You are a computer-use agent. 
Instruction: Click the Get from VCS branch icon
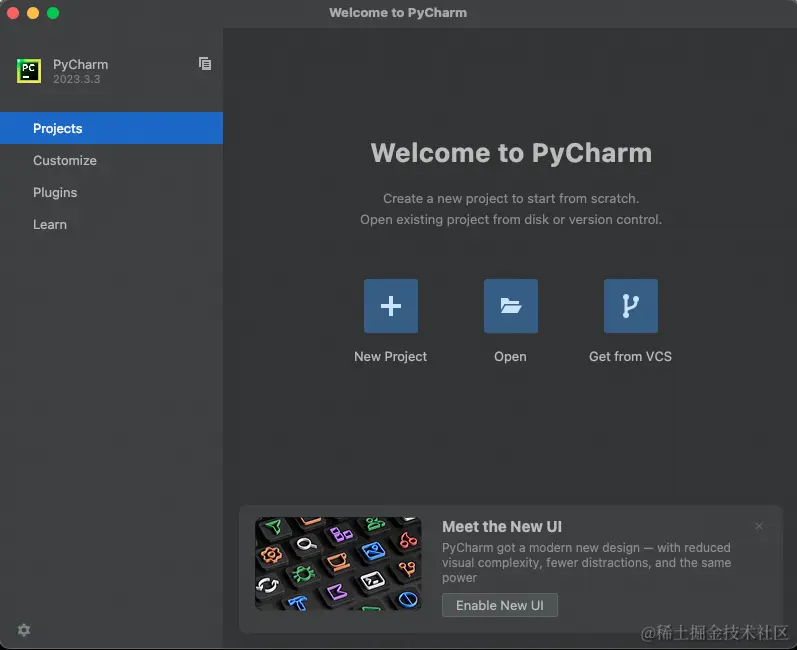click(630, 306)
